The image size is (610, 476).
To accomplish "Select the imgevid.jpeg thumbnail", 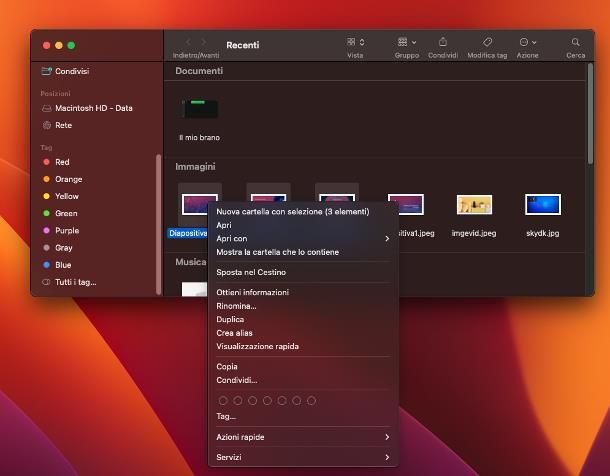I will (474, 205).
